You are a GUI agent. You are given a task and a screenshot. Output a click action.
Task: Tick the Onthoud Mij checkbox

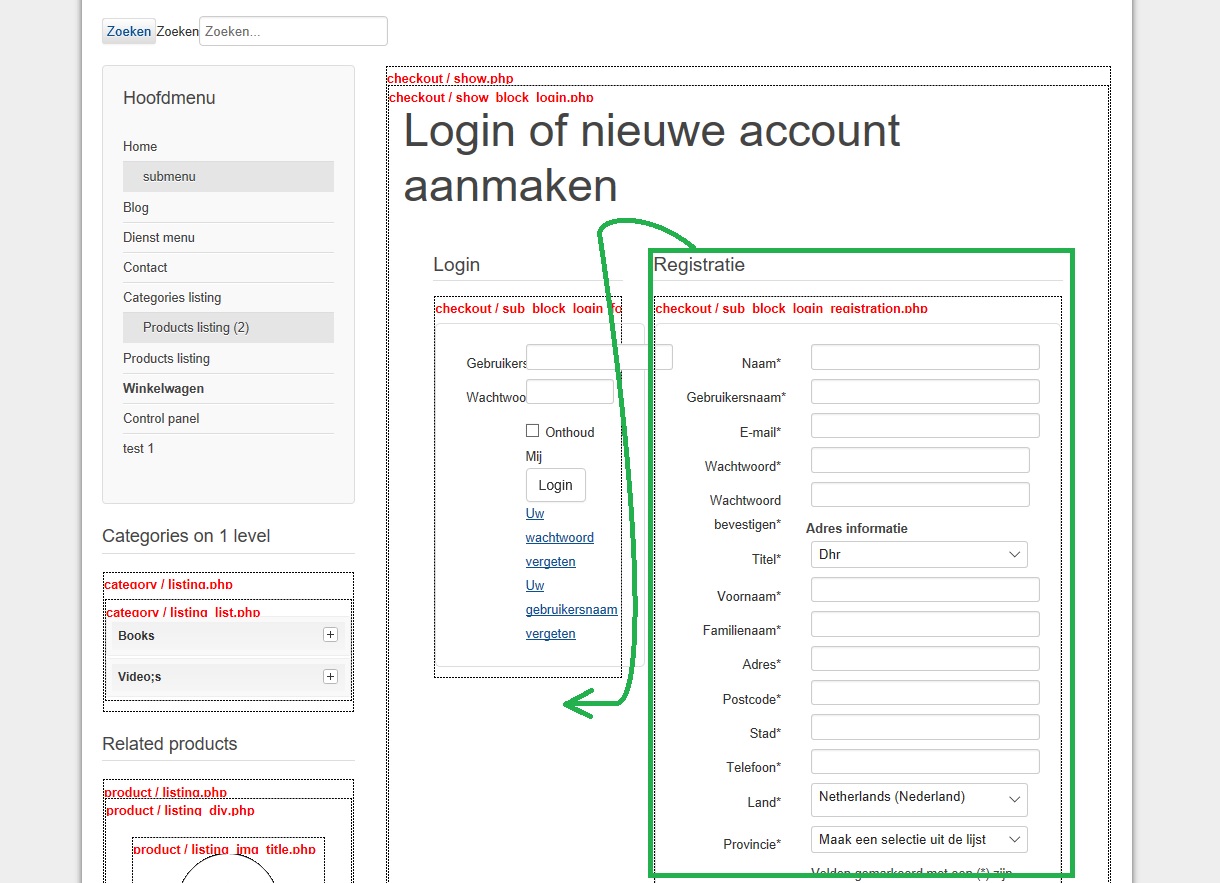click(533, 431)
